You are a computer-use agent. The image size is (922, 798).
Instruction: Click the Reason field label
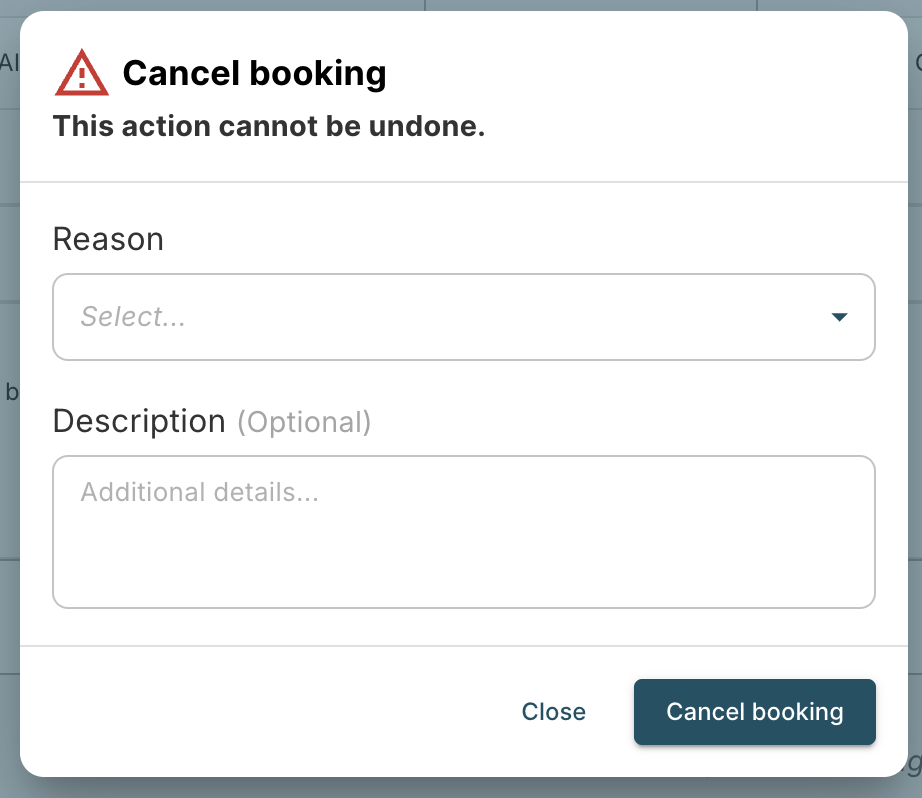[108, 239]
